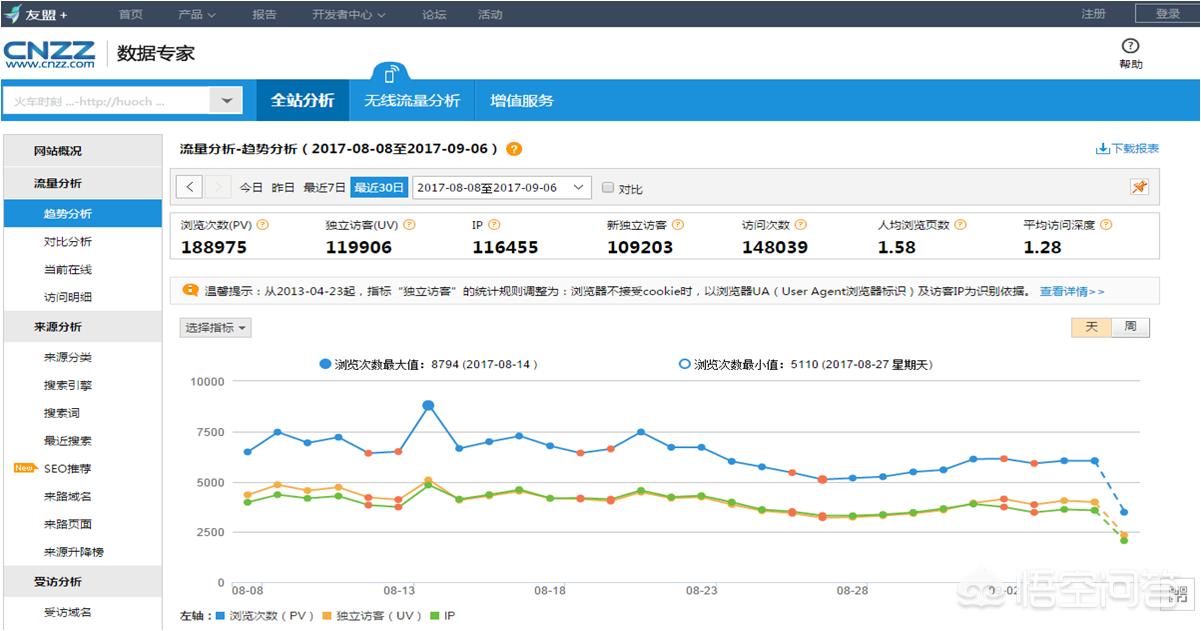Collapse the 流量分析 sidebar section
Screen dimensions: 1201x631
click(x=82, y=183)
